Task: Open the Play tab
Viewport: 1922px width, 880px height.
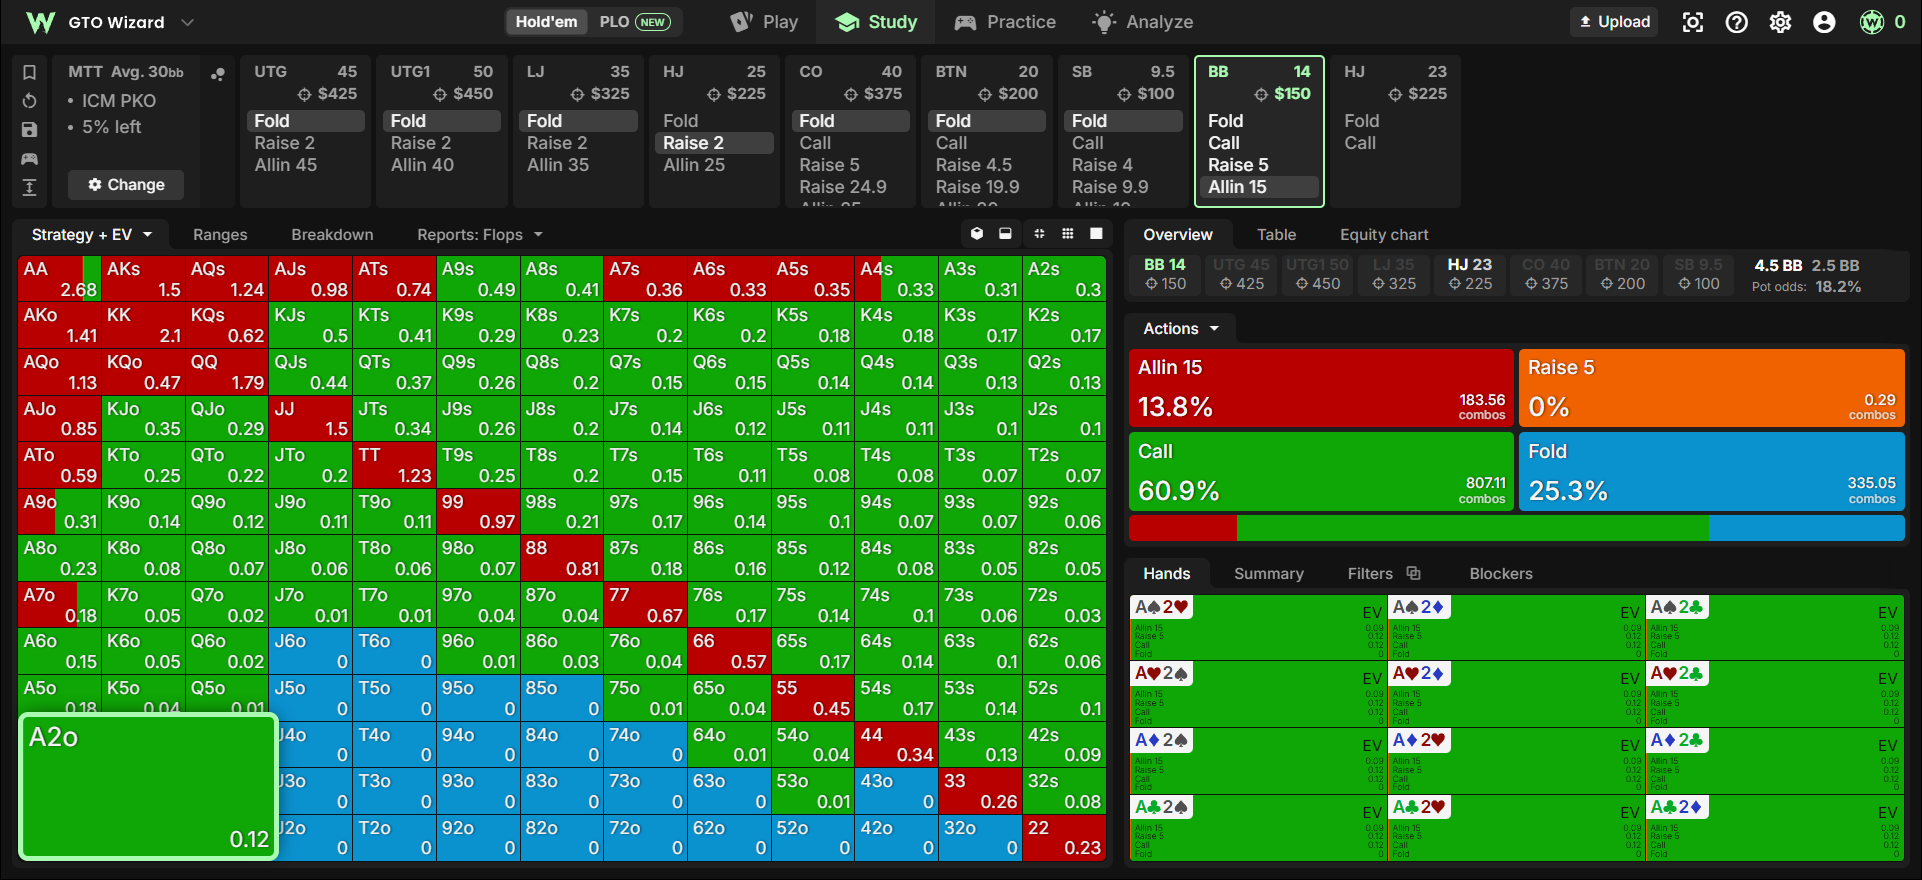Action: [764, 22]
